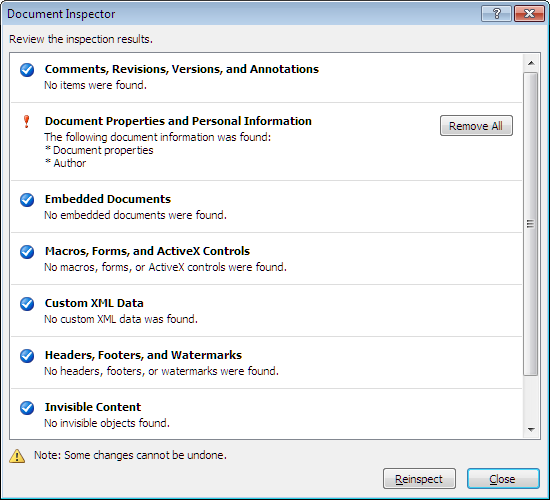The width and height of the screenshot is (550, 500).
Task: Click the Embedded Documents checkmark icon
Action: (27, 200)
